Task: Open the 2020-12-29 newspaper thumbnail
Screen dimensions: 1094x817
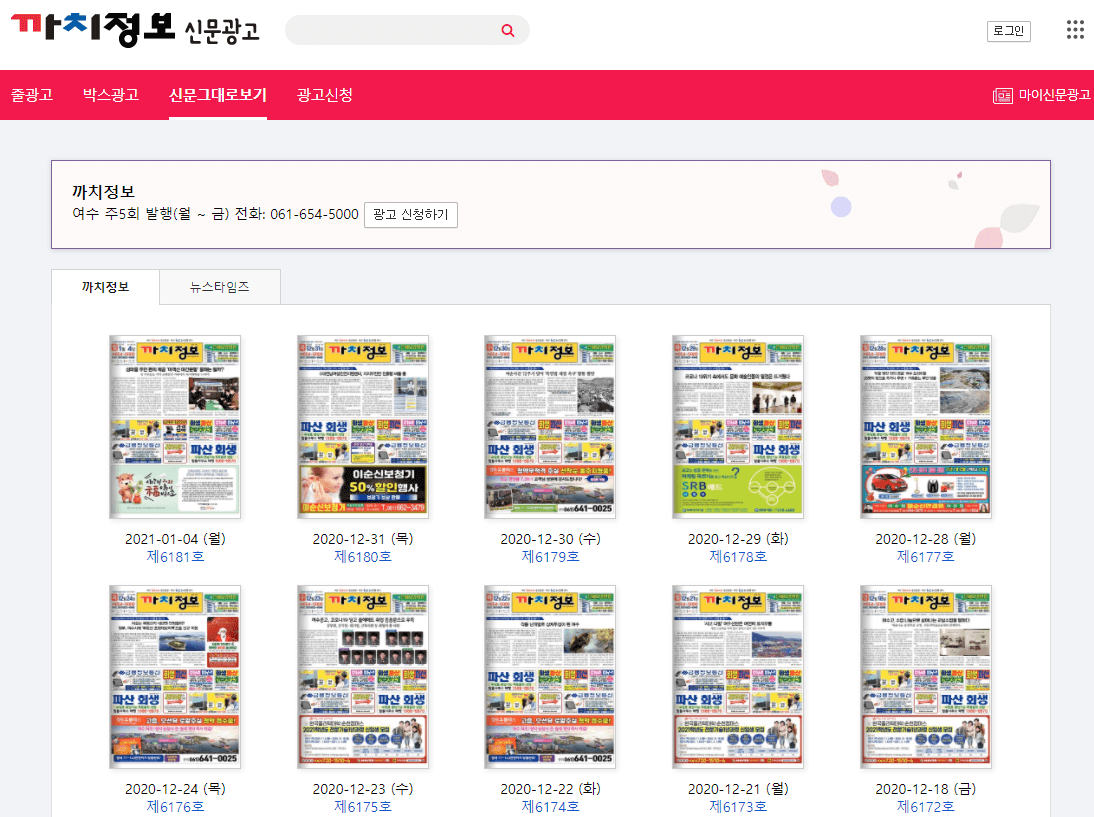Action: 737,427
